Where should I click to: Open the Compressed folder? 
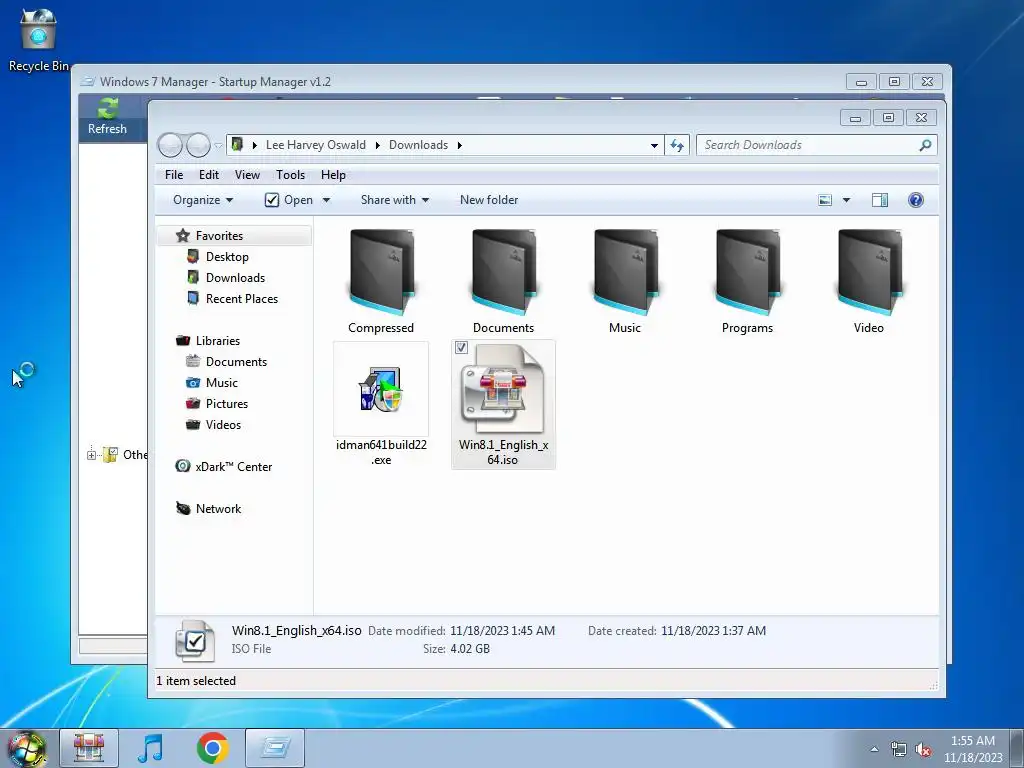pos(381,281)
